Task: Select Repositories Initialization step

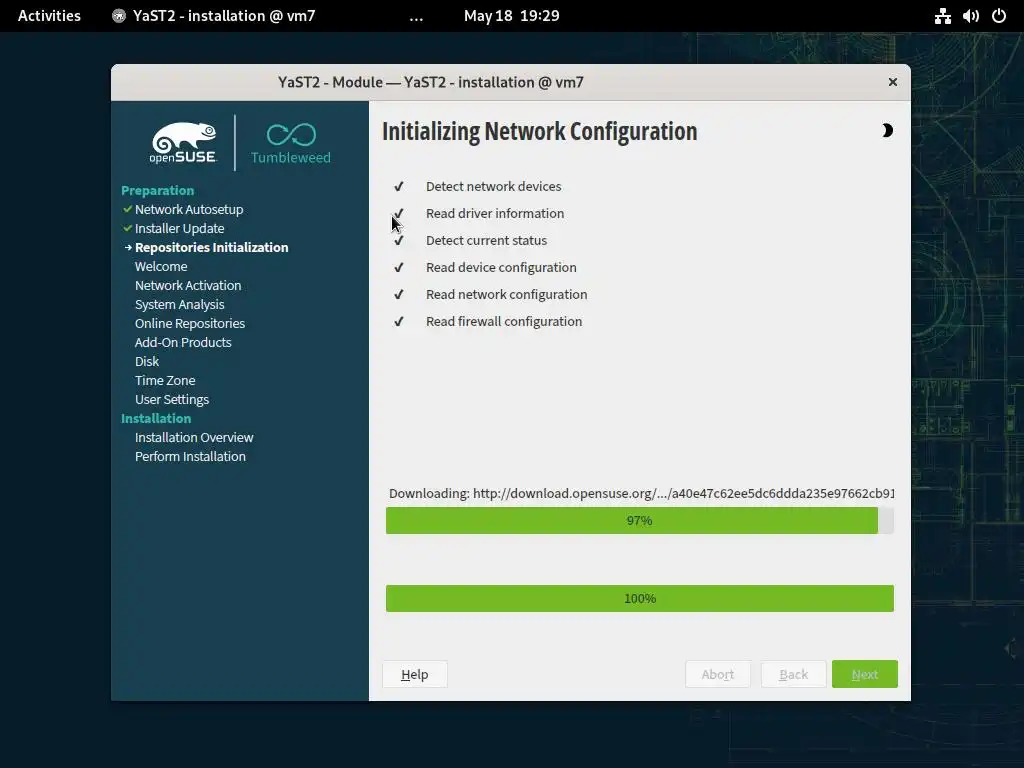Action: [212, 248]
